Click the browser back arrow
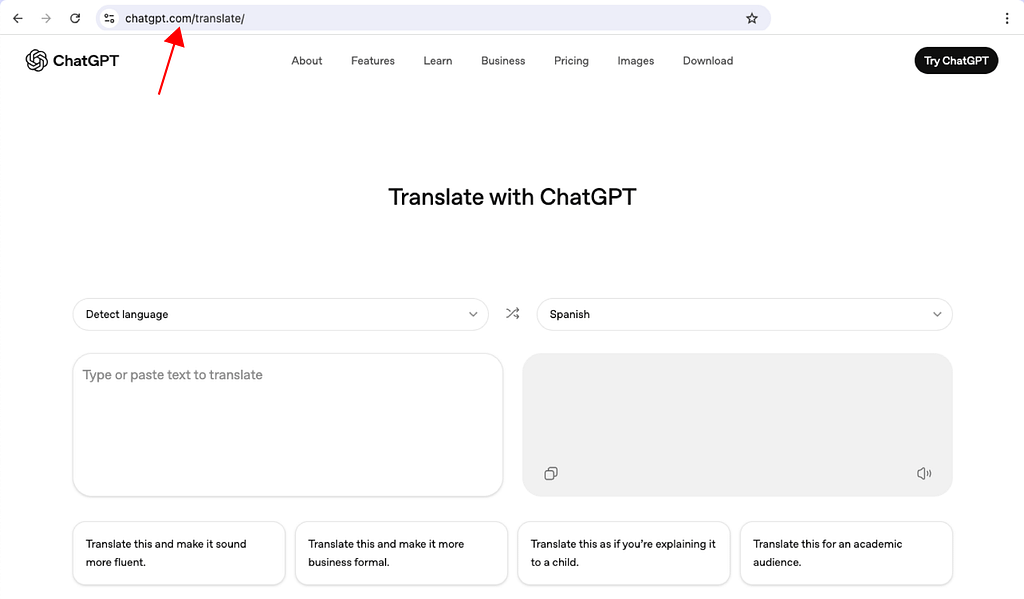The height and width of the screenshot is (599, 1024). (x=18, y=18)
